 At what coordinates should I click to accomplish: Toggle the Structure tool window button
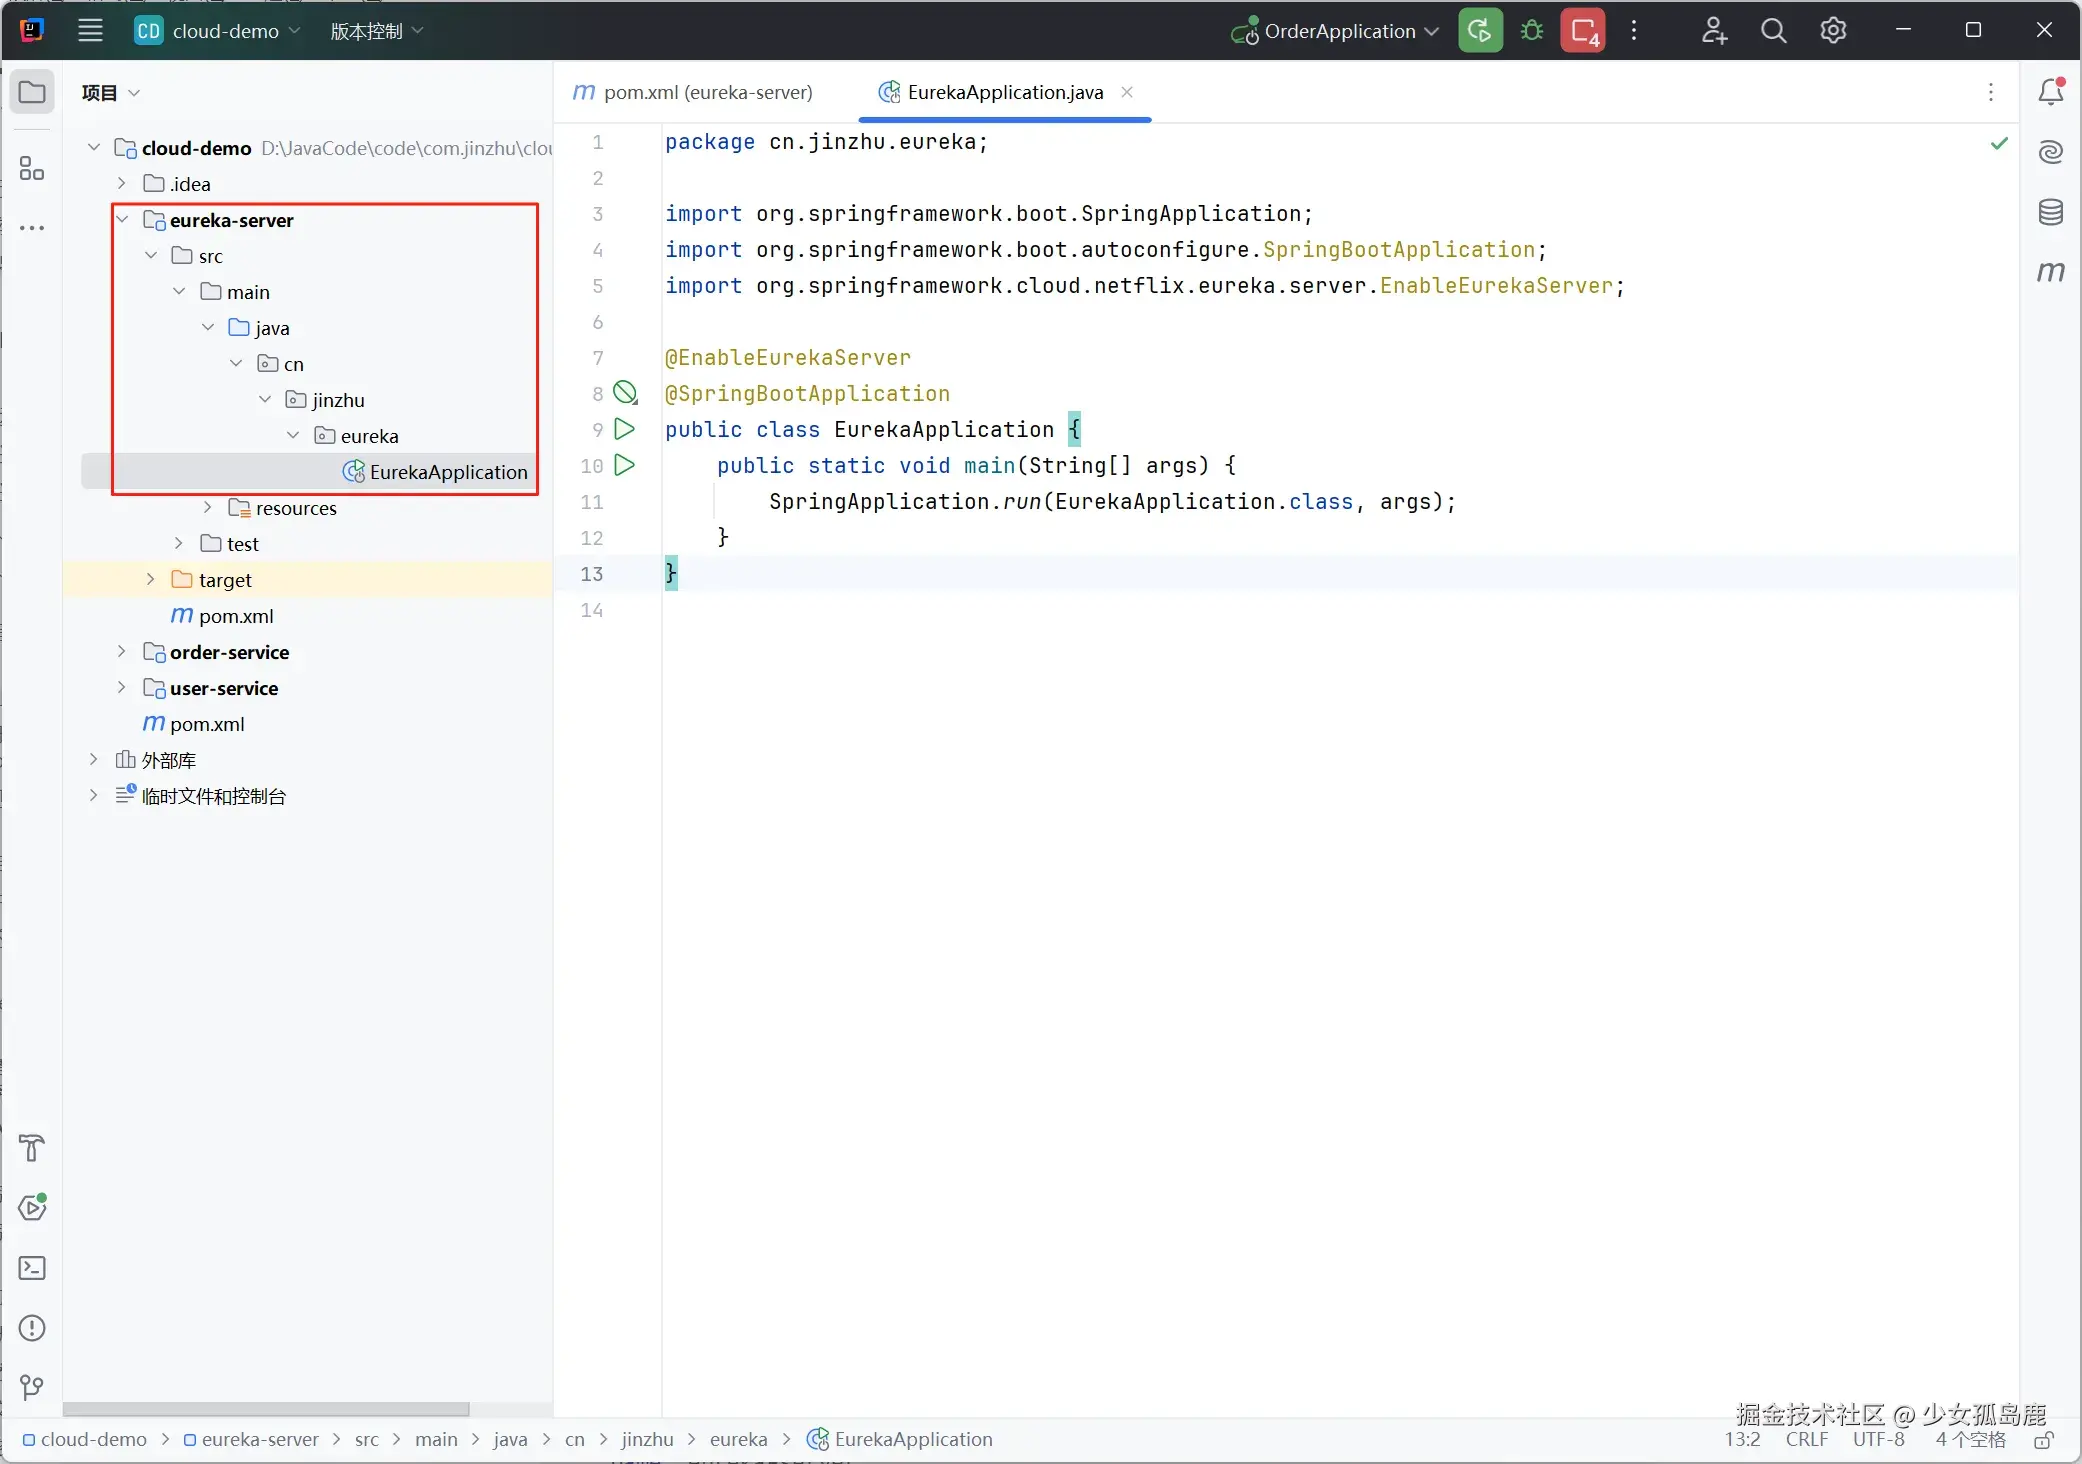(x=32, y=168)
